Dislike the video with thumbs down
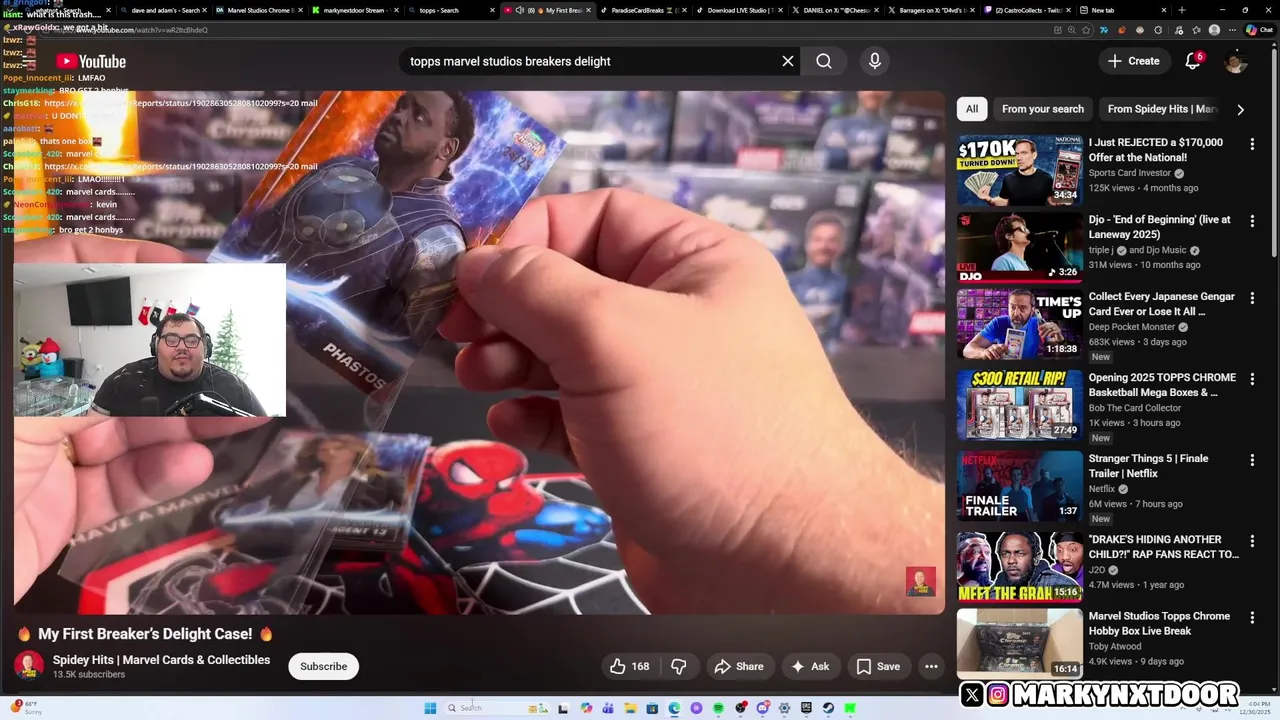 pyautogui.click(x=679, y=666)
